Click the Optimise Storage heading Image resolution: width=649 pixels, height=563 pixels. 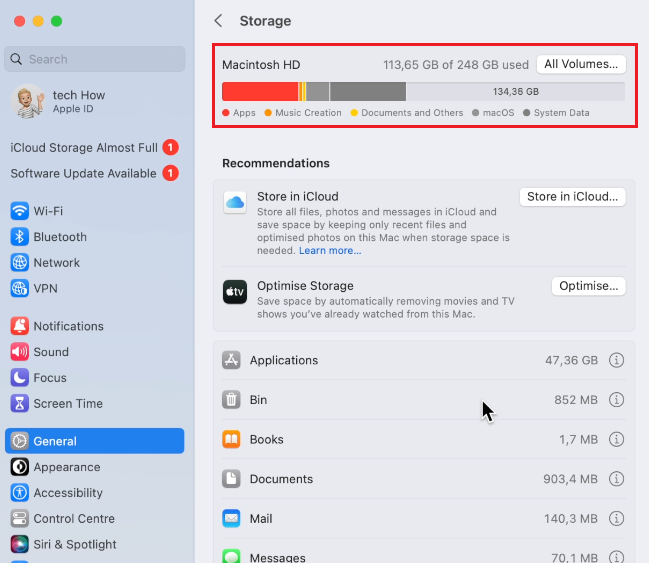(305, 286)
